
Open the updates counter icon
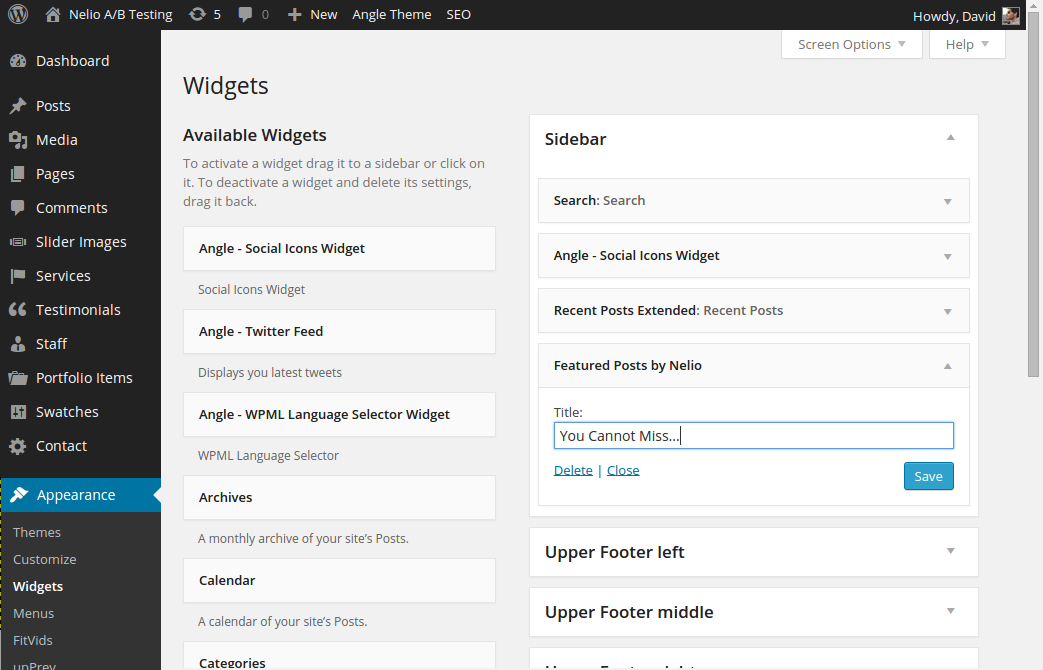click(x=197, y=15)
